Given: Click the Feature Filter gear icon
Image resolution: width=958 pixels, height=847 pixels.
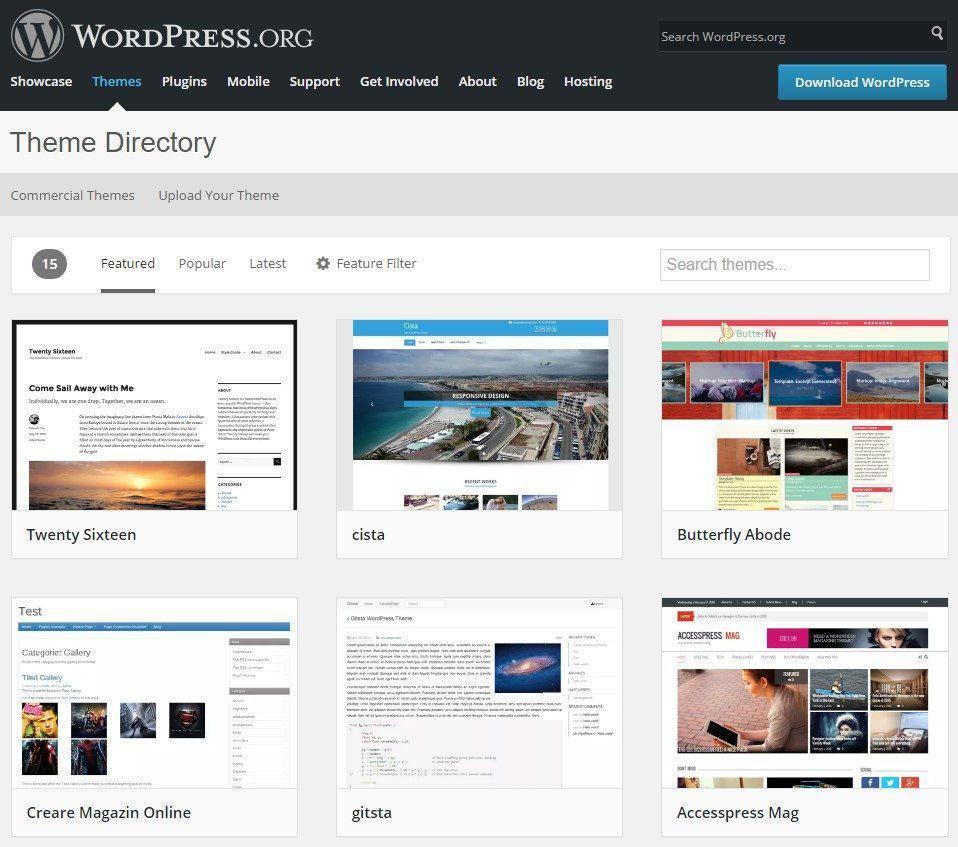Looking at the screenshot, I should click(x=323, y=264).
